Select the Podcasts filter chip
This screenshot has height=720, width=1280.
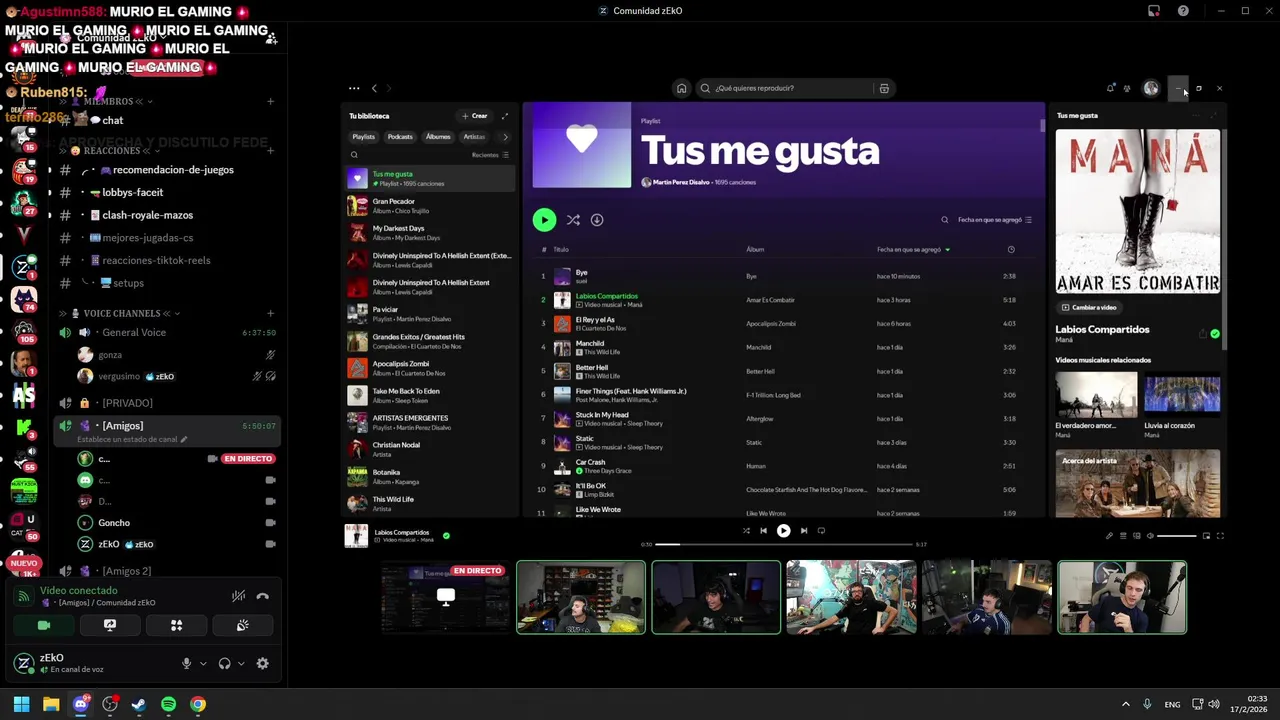[x=400, y=137]
